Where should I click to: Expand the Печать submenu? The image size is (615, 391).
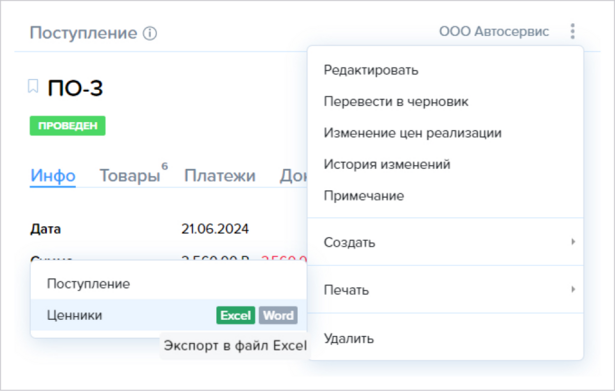pos(445,290)
